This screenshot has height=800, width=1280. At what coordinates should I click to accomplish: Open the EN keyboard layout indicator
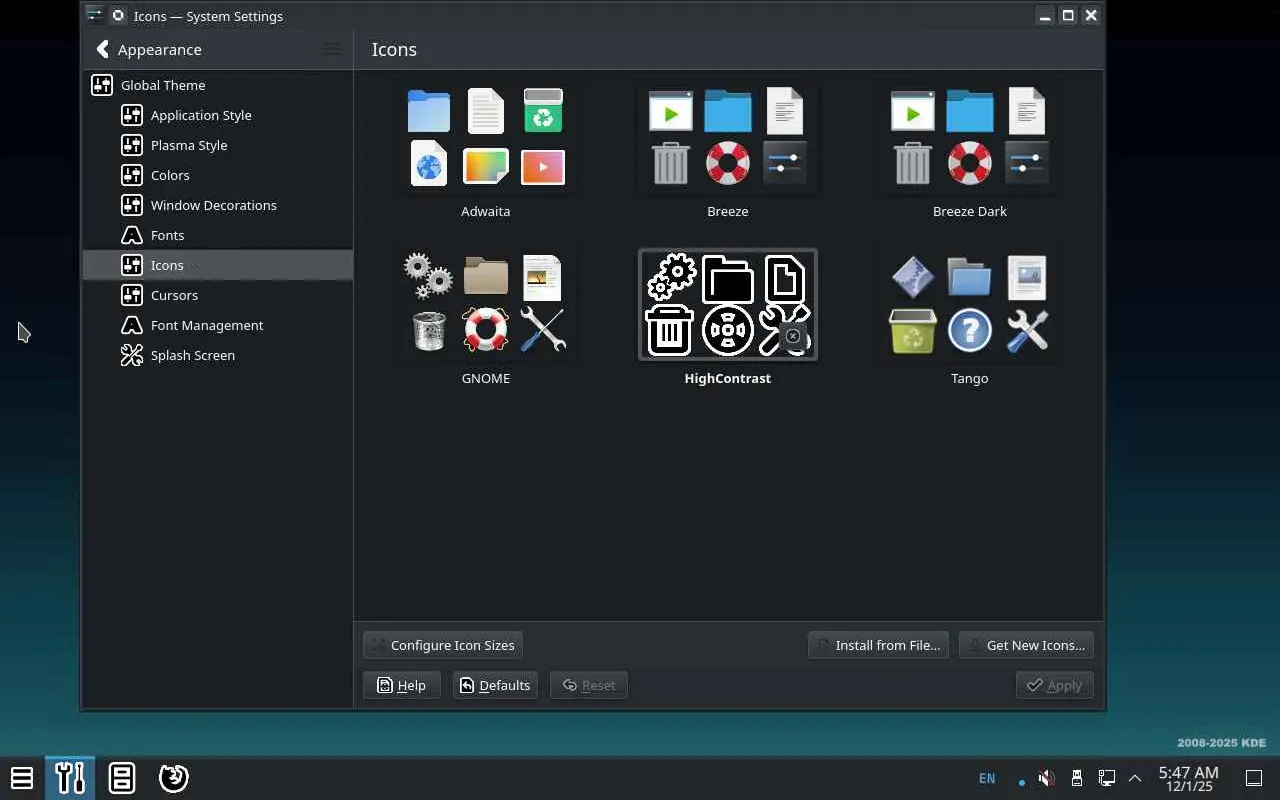(987, 778)
